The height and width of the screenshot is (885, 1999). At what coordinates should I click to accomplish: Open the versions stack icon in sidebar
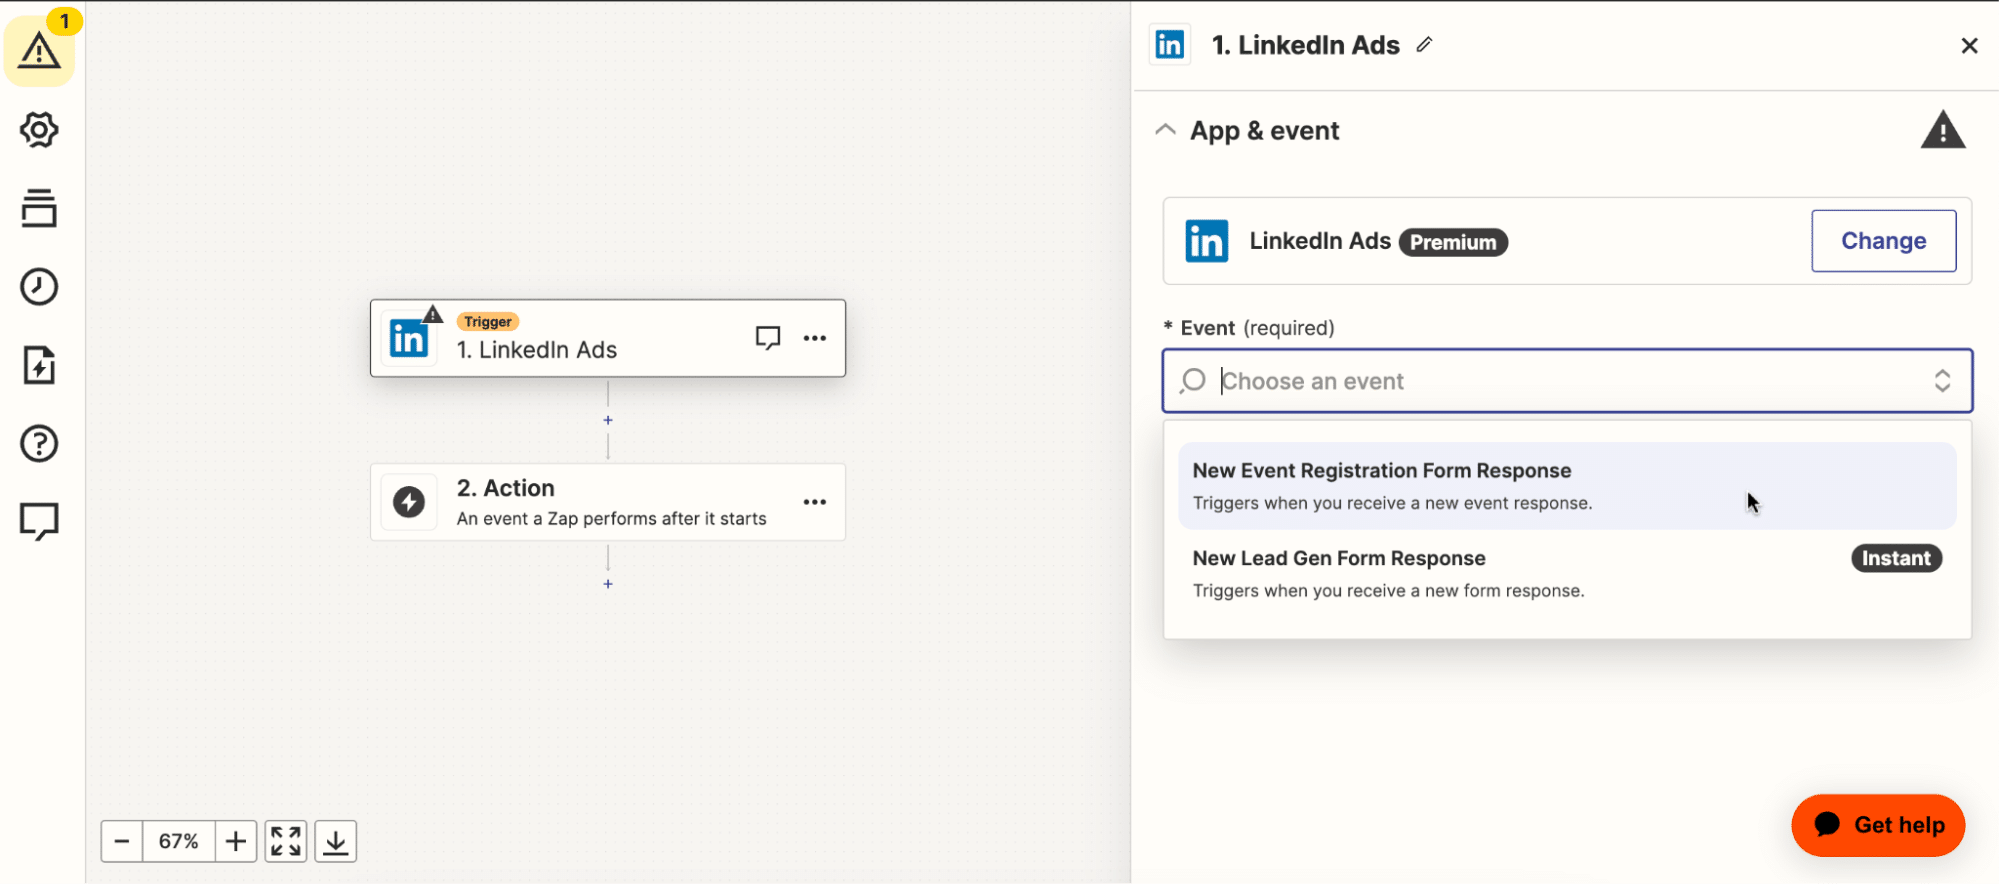(x=39, y=208)
